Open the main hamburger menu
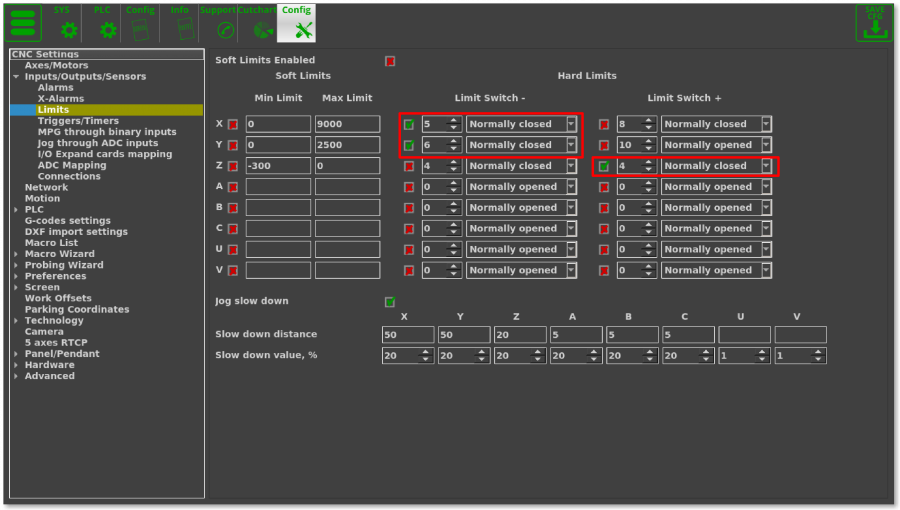This screenshot has width=900, height=510. tap(22, 22)
